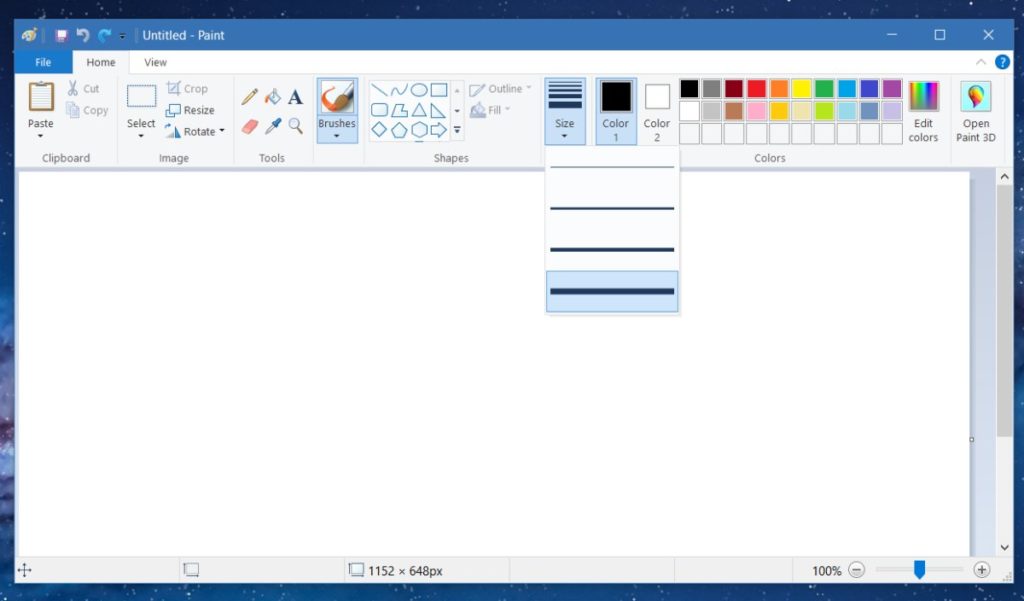Select the Eraser tool
The height and width of the screenshot is (601, 1024).
pos(249,126)
